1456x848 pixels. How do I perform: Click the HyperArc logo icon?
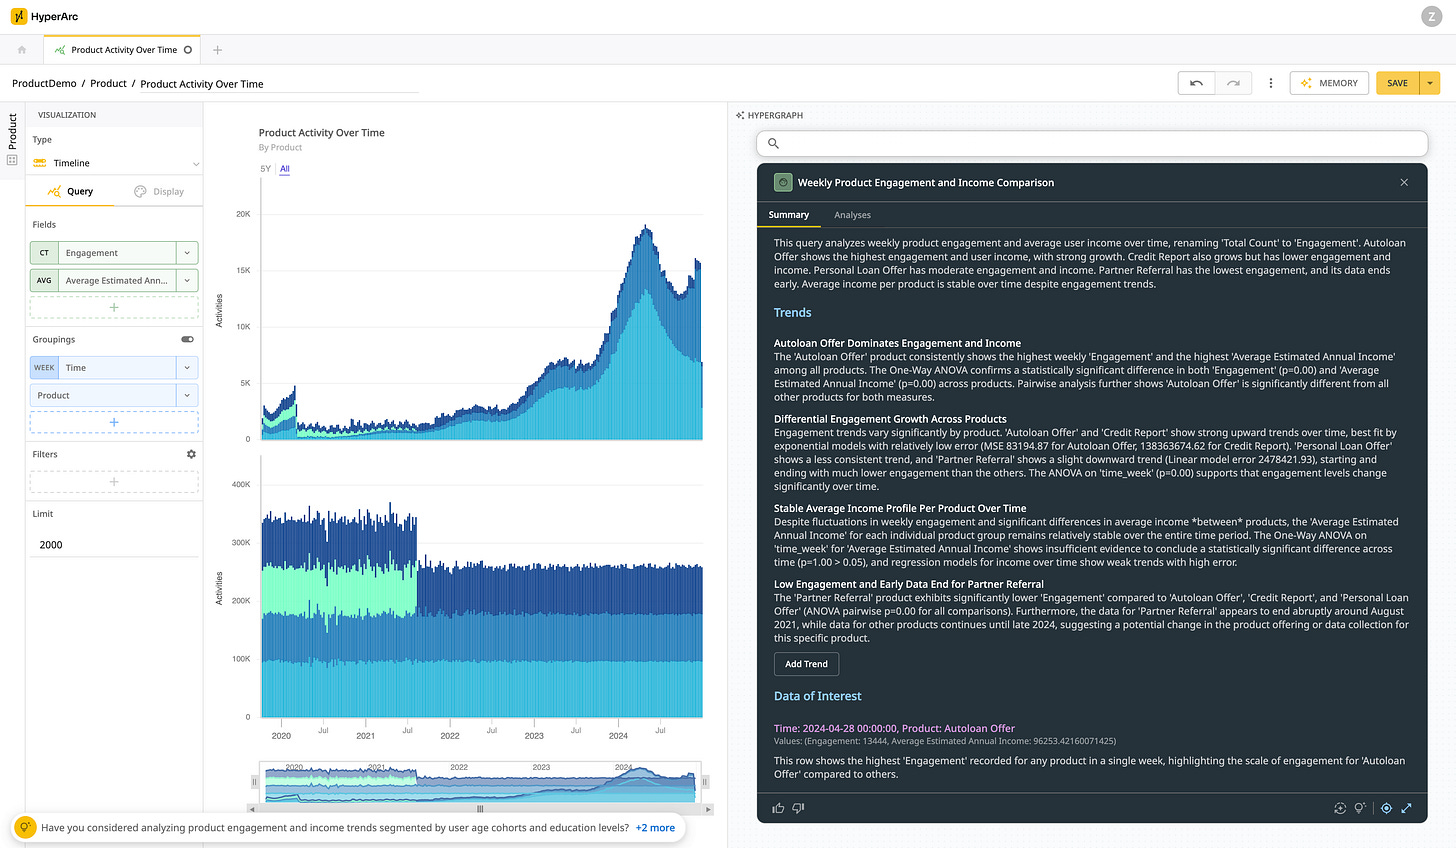click(19, 16)
